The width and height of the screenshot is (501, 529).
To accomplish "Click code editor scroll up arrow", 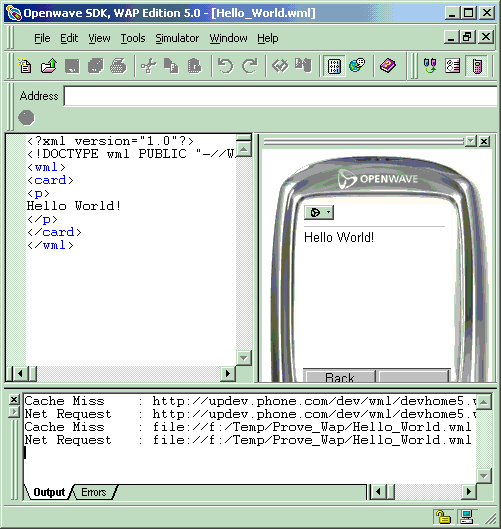I will pyautogui.click(x=244, y=149).
